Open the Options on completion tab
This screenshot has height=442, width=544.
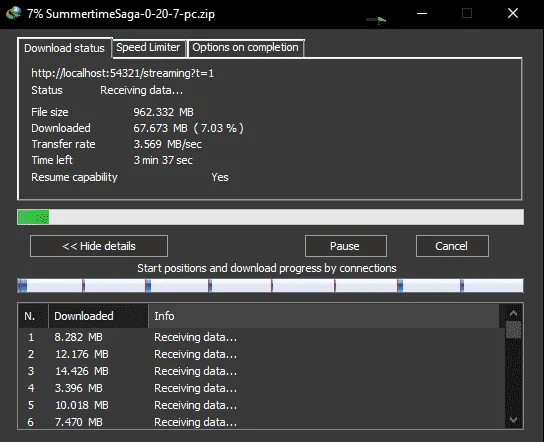(x=246, y=47)
